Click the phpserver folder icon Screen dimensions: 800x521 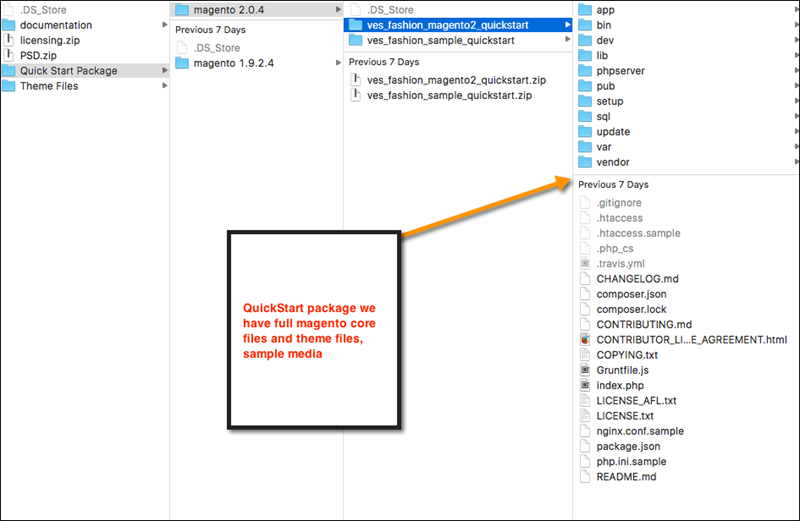pos(585,71)
